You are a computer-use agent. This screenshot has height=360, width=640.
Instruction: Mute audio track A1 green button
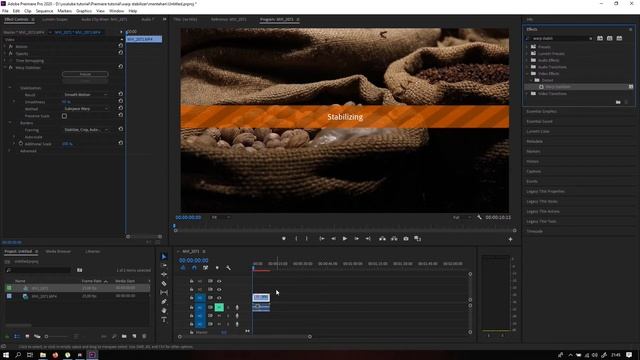(x=219, y=307)
